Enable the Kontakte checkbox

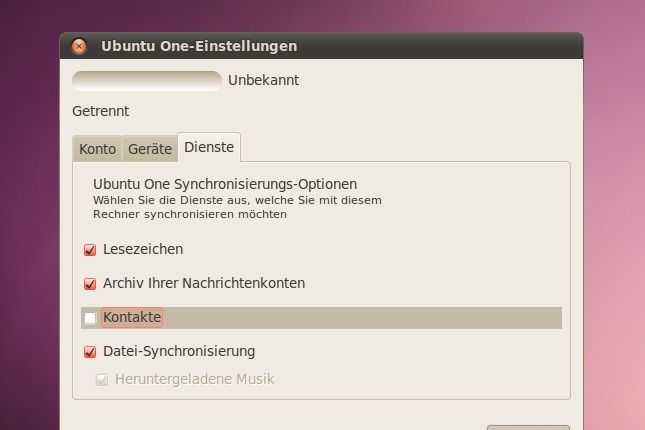(x=90, y=318)
